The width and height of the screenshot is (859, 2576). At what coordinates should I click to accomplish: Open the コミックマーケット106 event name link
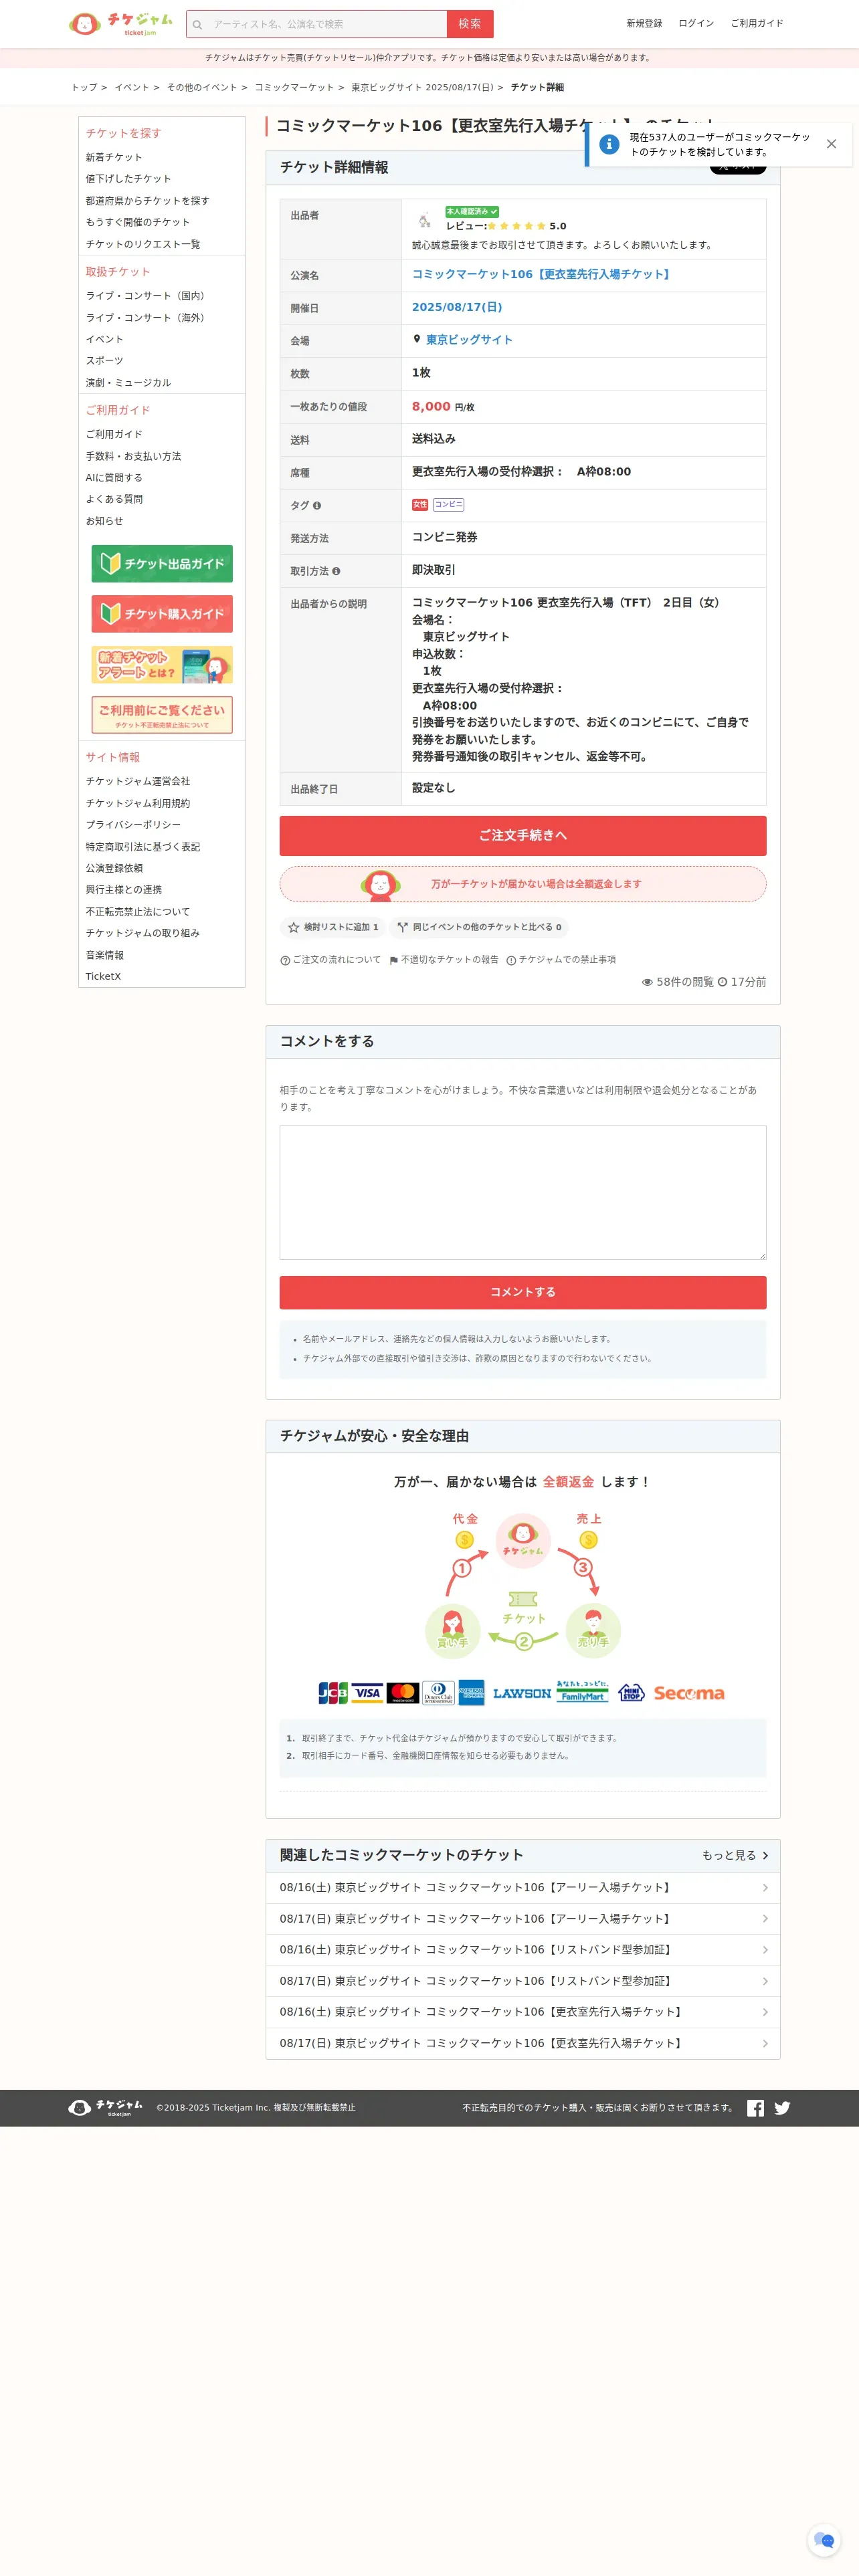click(543, 274)
